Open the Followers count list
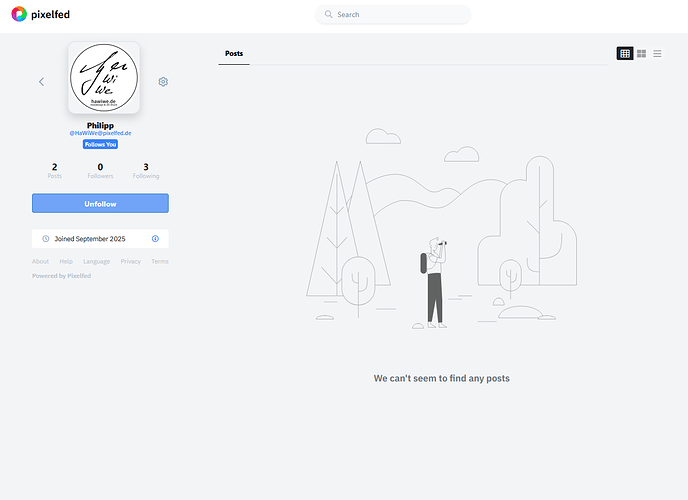The image size is (688, 500). (x=100, y=171)
